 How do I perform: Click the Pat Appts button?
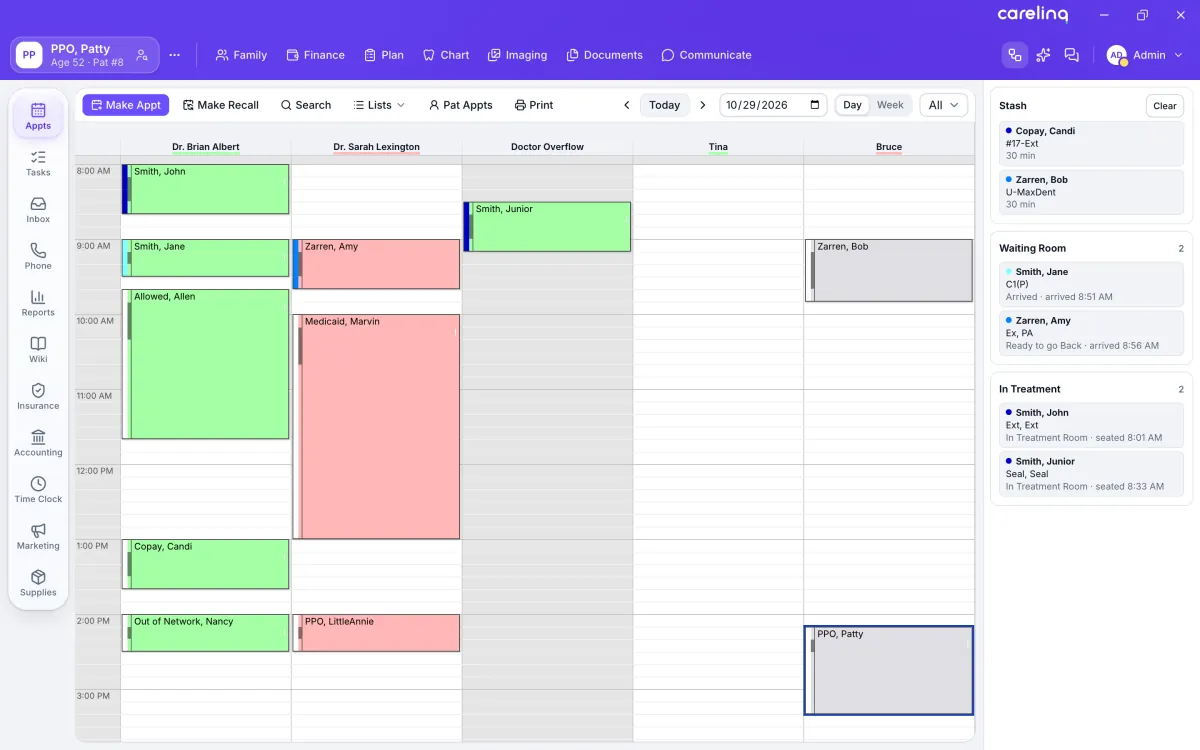coord(461,105)
